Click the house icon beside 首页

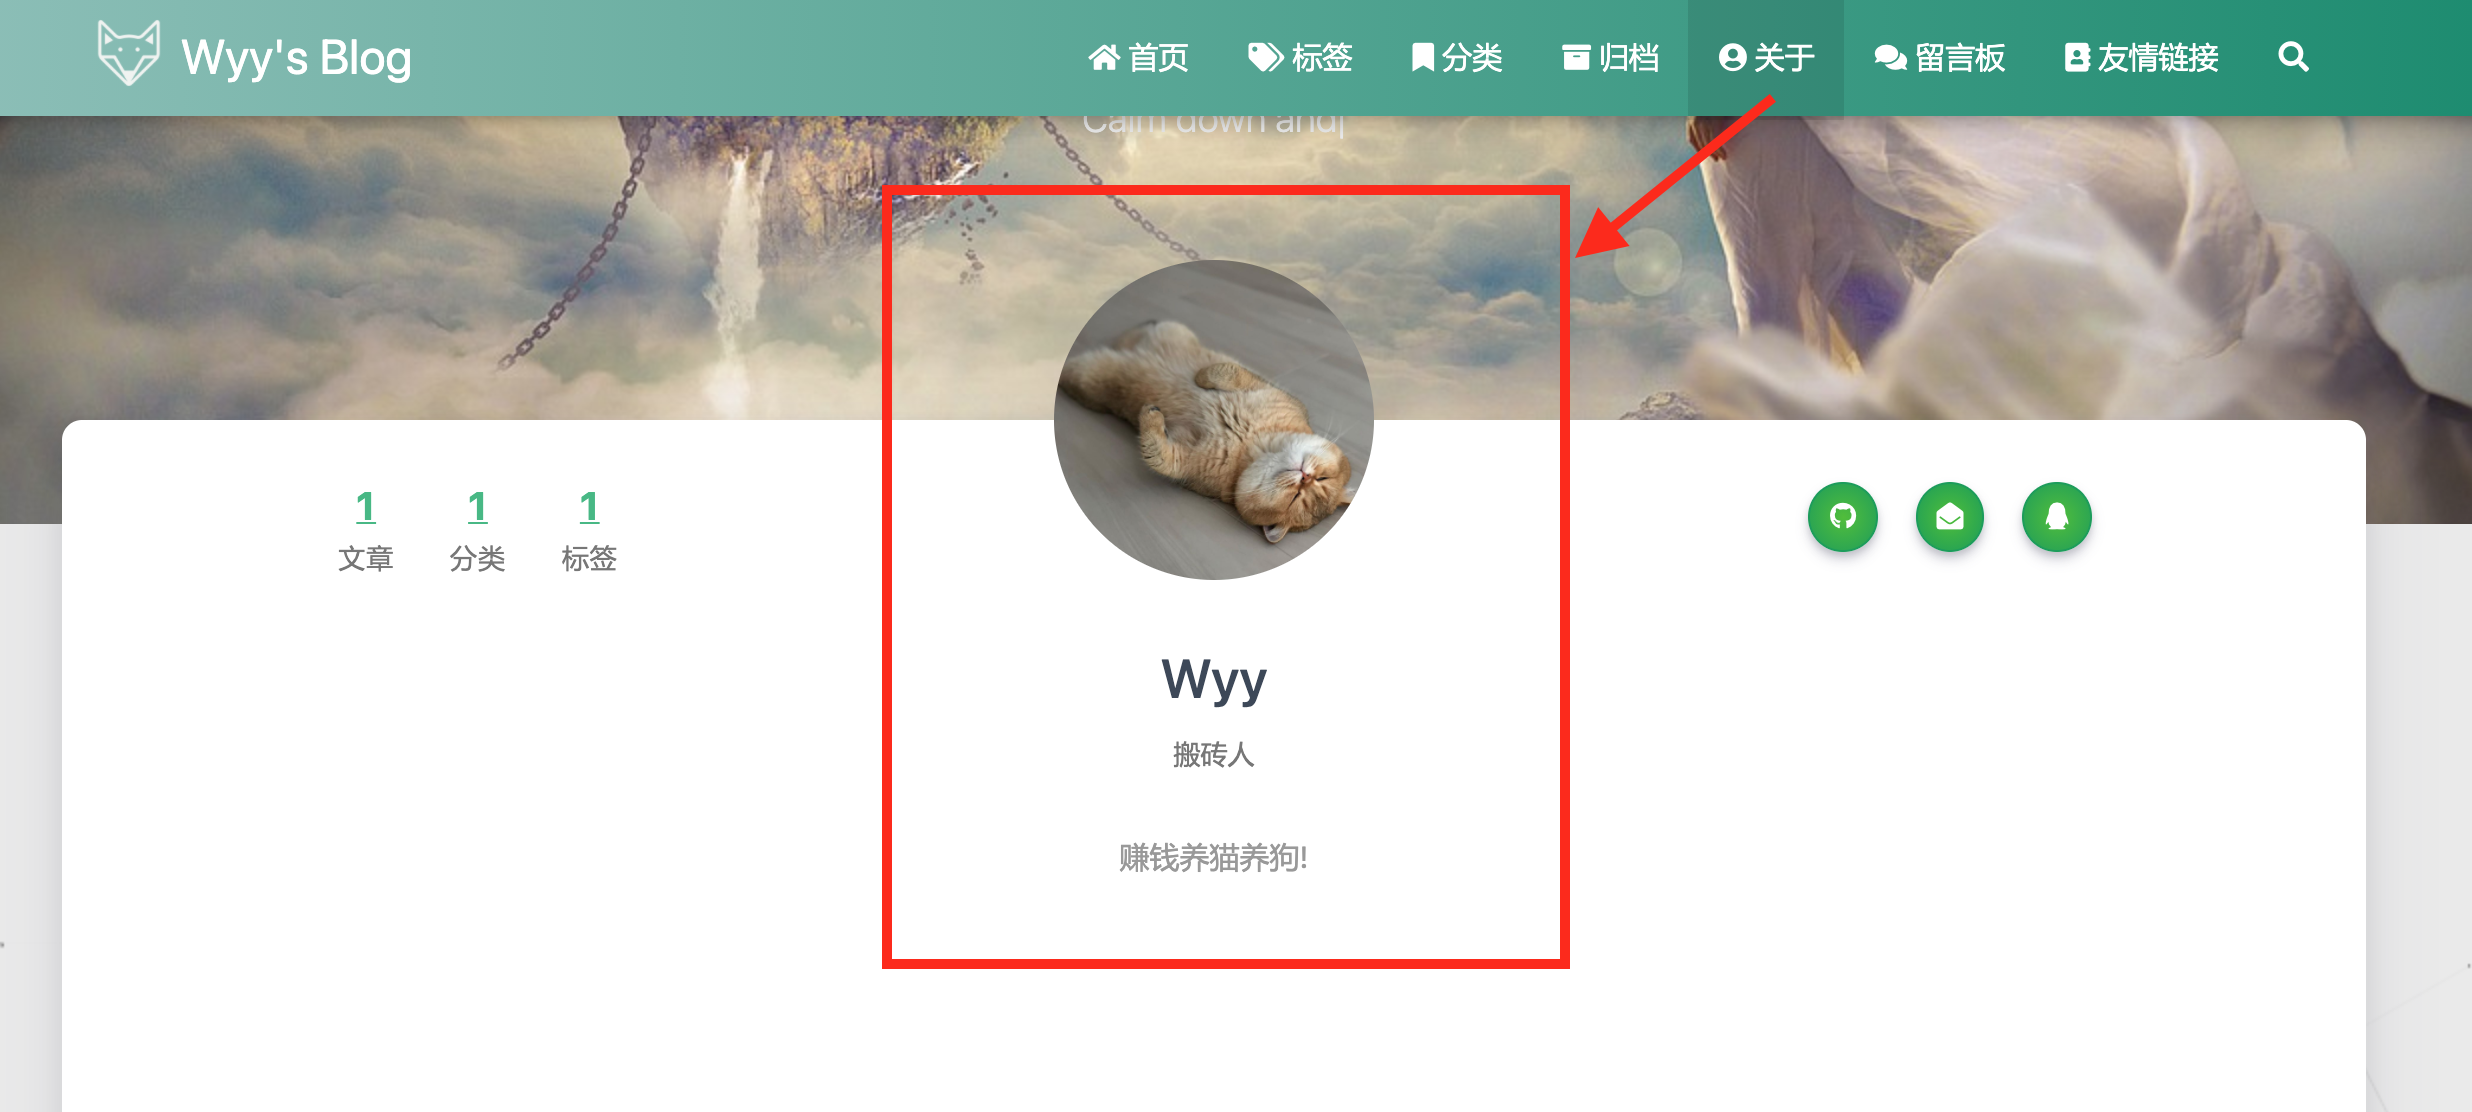1104,58
